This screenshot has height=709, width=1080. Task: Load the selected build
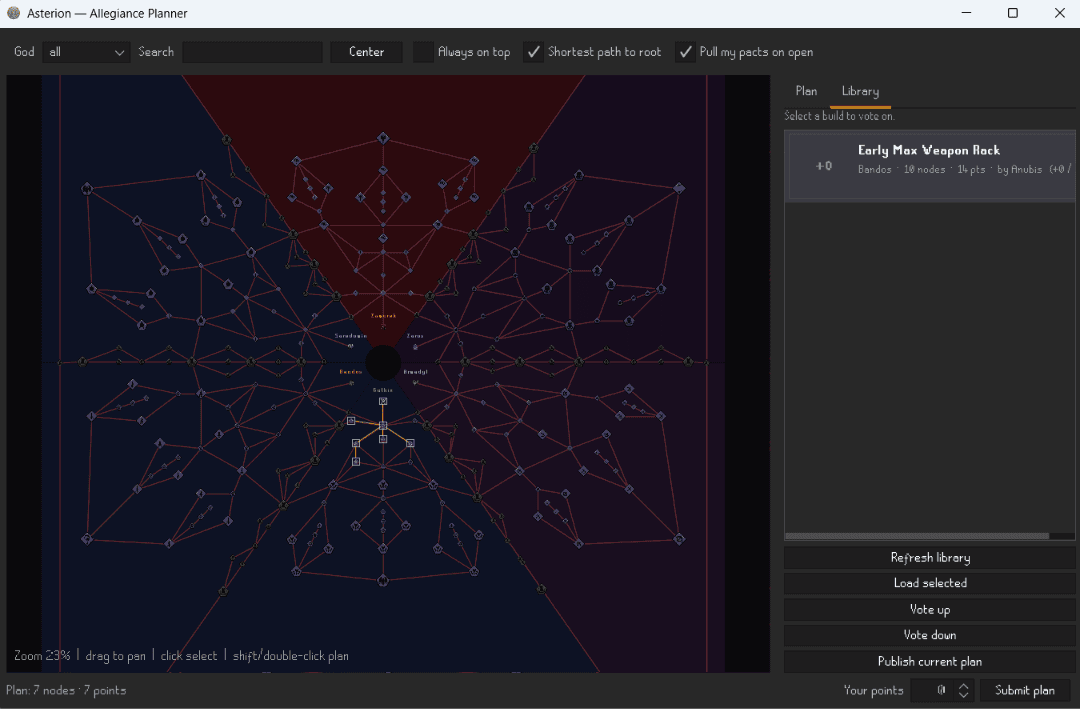click(x=930, y=583)
